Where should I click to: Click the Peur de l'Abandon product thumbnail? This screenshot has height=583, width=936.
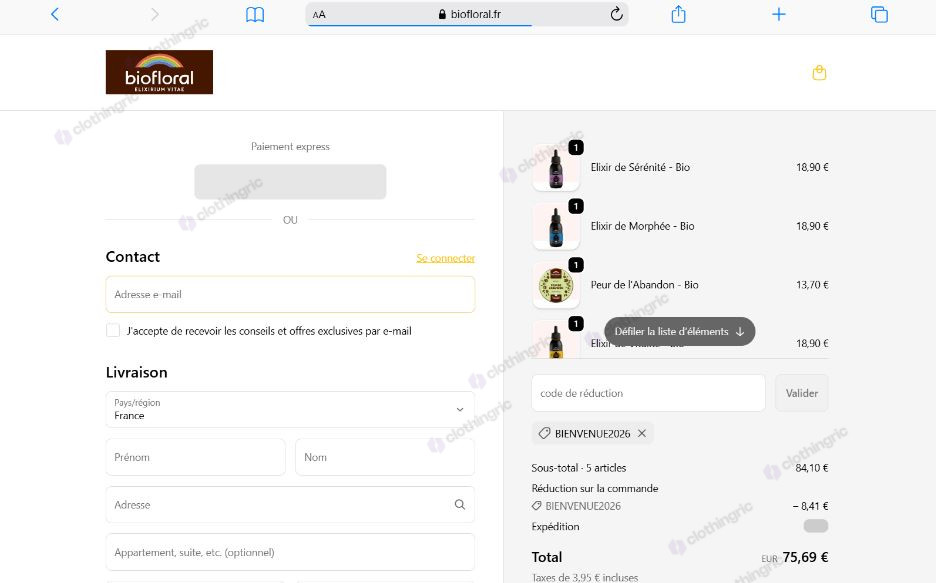(556, 285)
